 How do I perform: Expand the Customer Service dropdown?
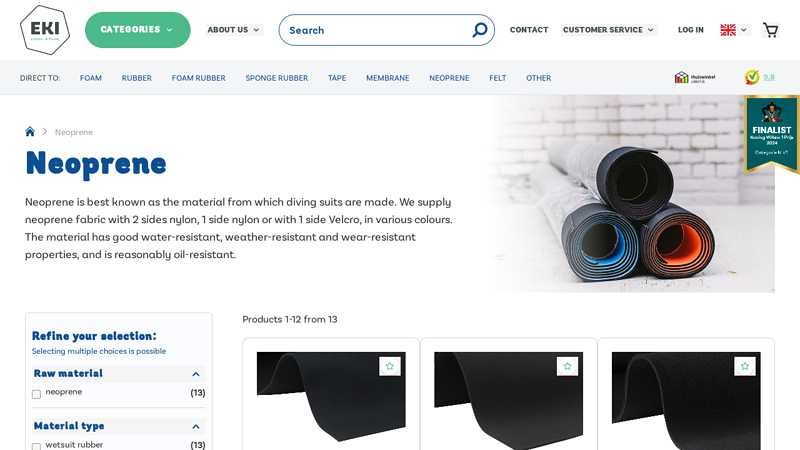[609, 30]
